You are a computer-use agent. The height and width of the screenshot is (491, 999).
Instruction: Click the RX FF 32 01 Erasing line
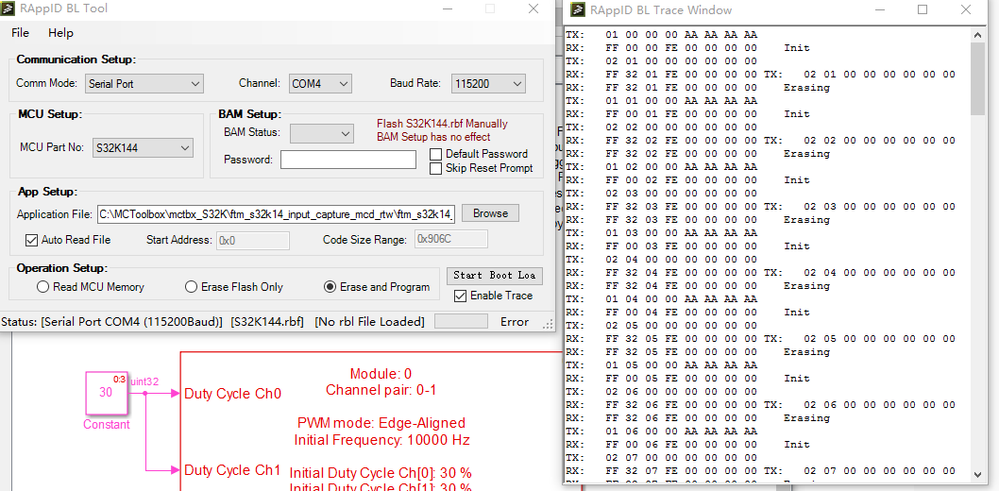point(698,87)
